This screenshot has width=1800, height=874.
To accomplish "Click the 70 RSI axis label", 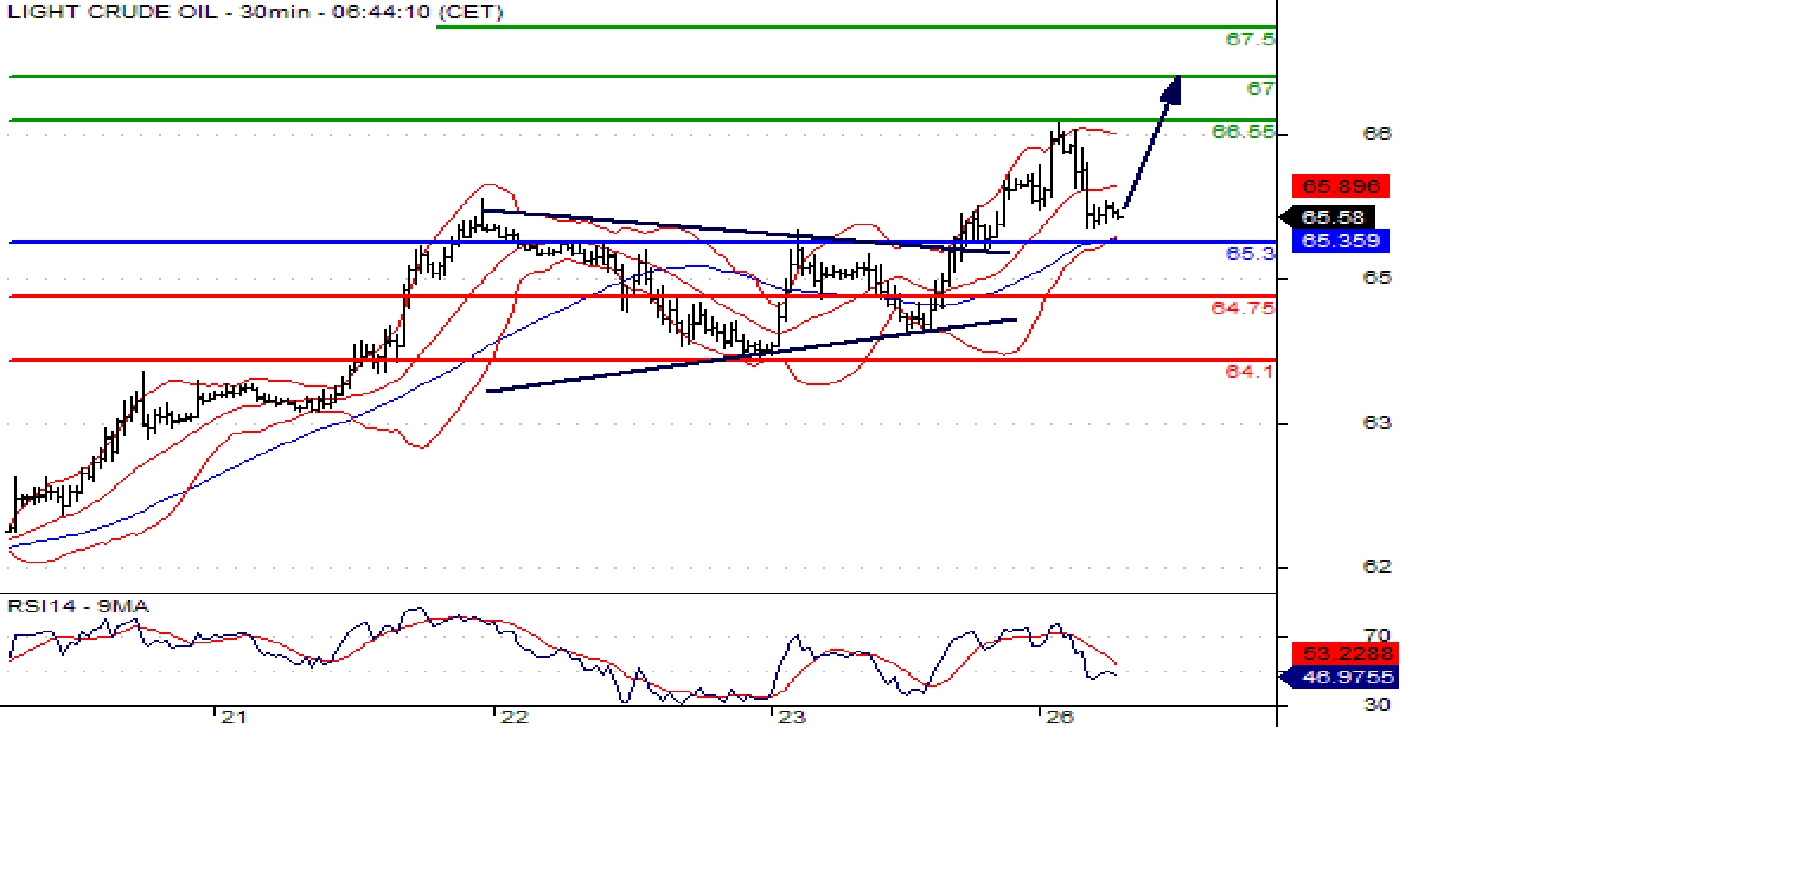I will pos(1377,635).
